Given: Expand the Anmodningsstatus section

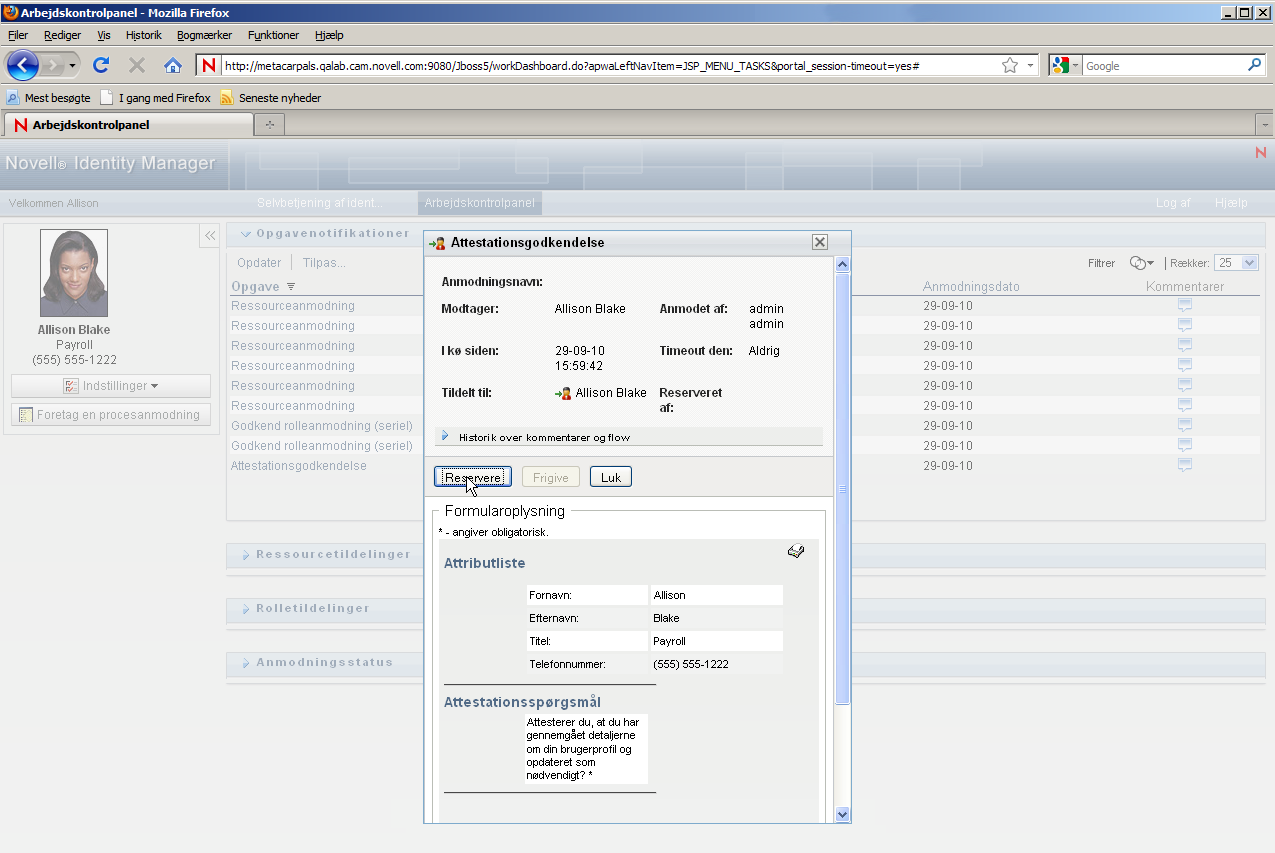Looking at the screenshot, I should point(246,662).
